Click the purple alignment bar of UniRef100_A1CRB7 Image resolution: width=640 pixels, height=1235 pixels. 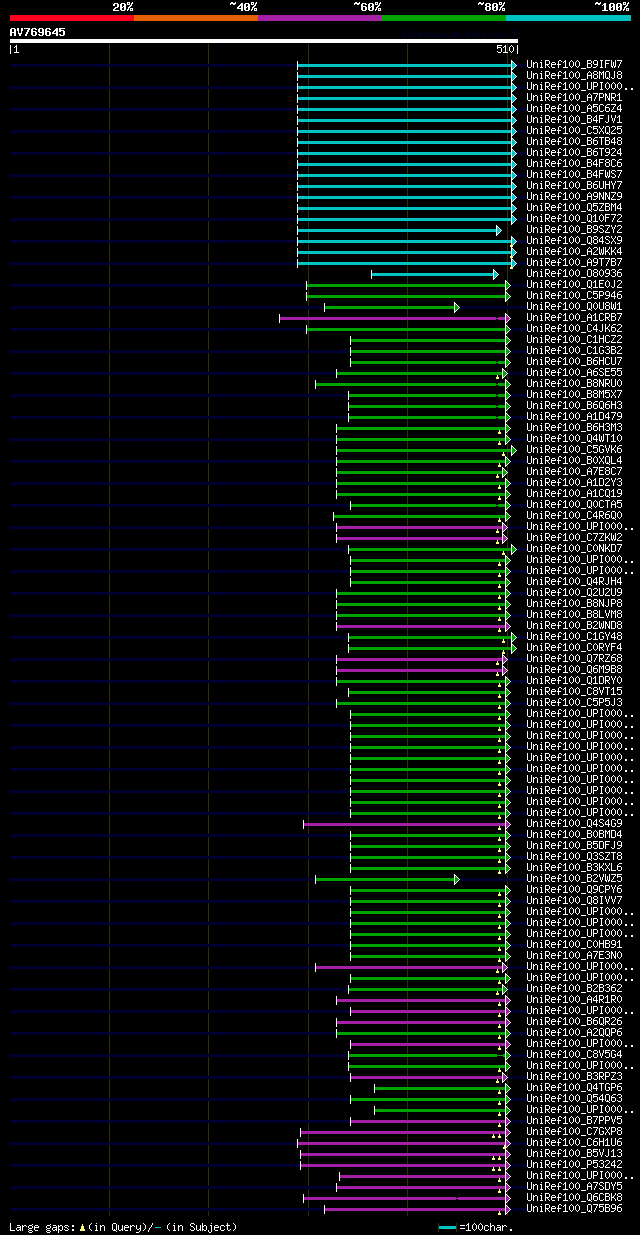(x=394, y=318)
